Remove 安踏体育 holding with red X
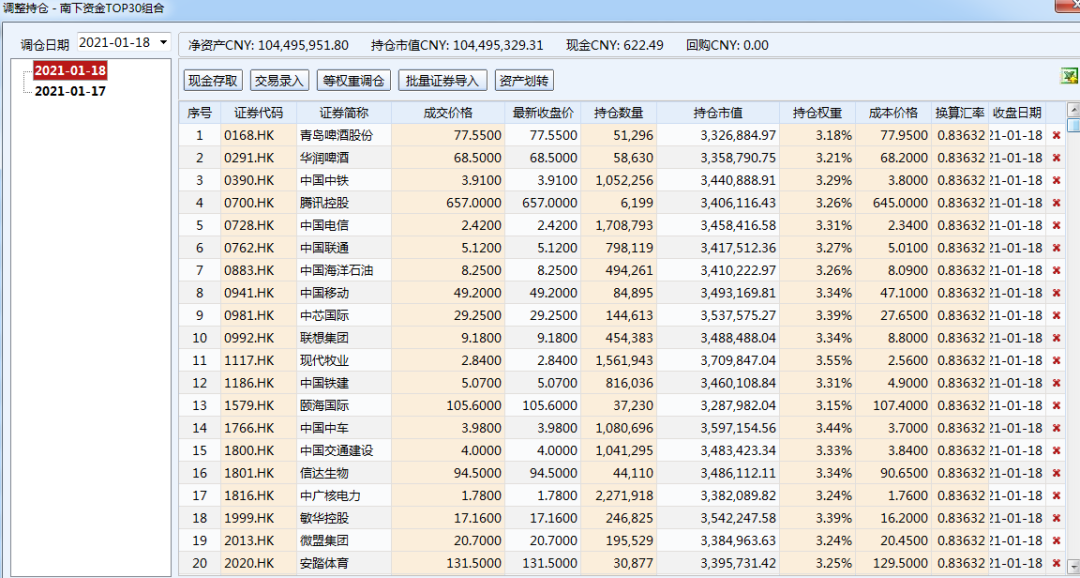This screenshot has width=1080, height=578. tap(1056, 564)
